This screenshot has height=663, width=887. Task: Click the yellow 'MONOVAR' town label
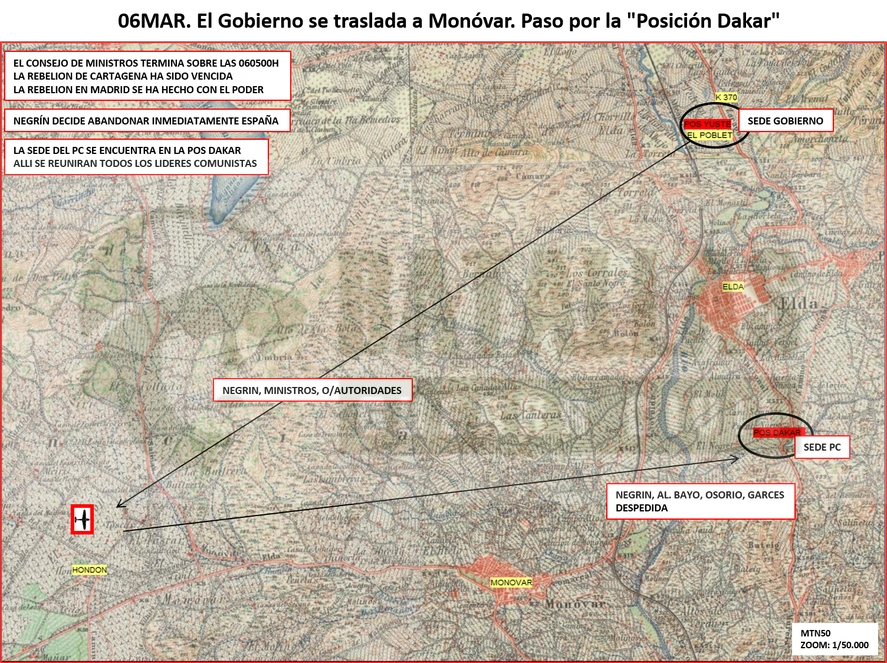(511, 582)
